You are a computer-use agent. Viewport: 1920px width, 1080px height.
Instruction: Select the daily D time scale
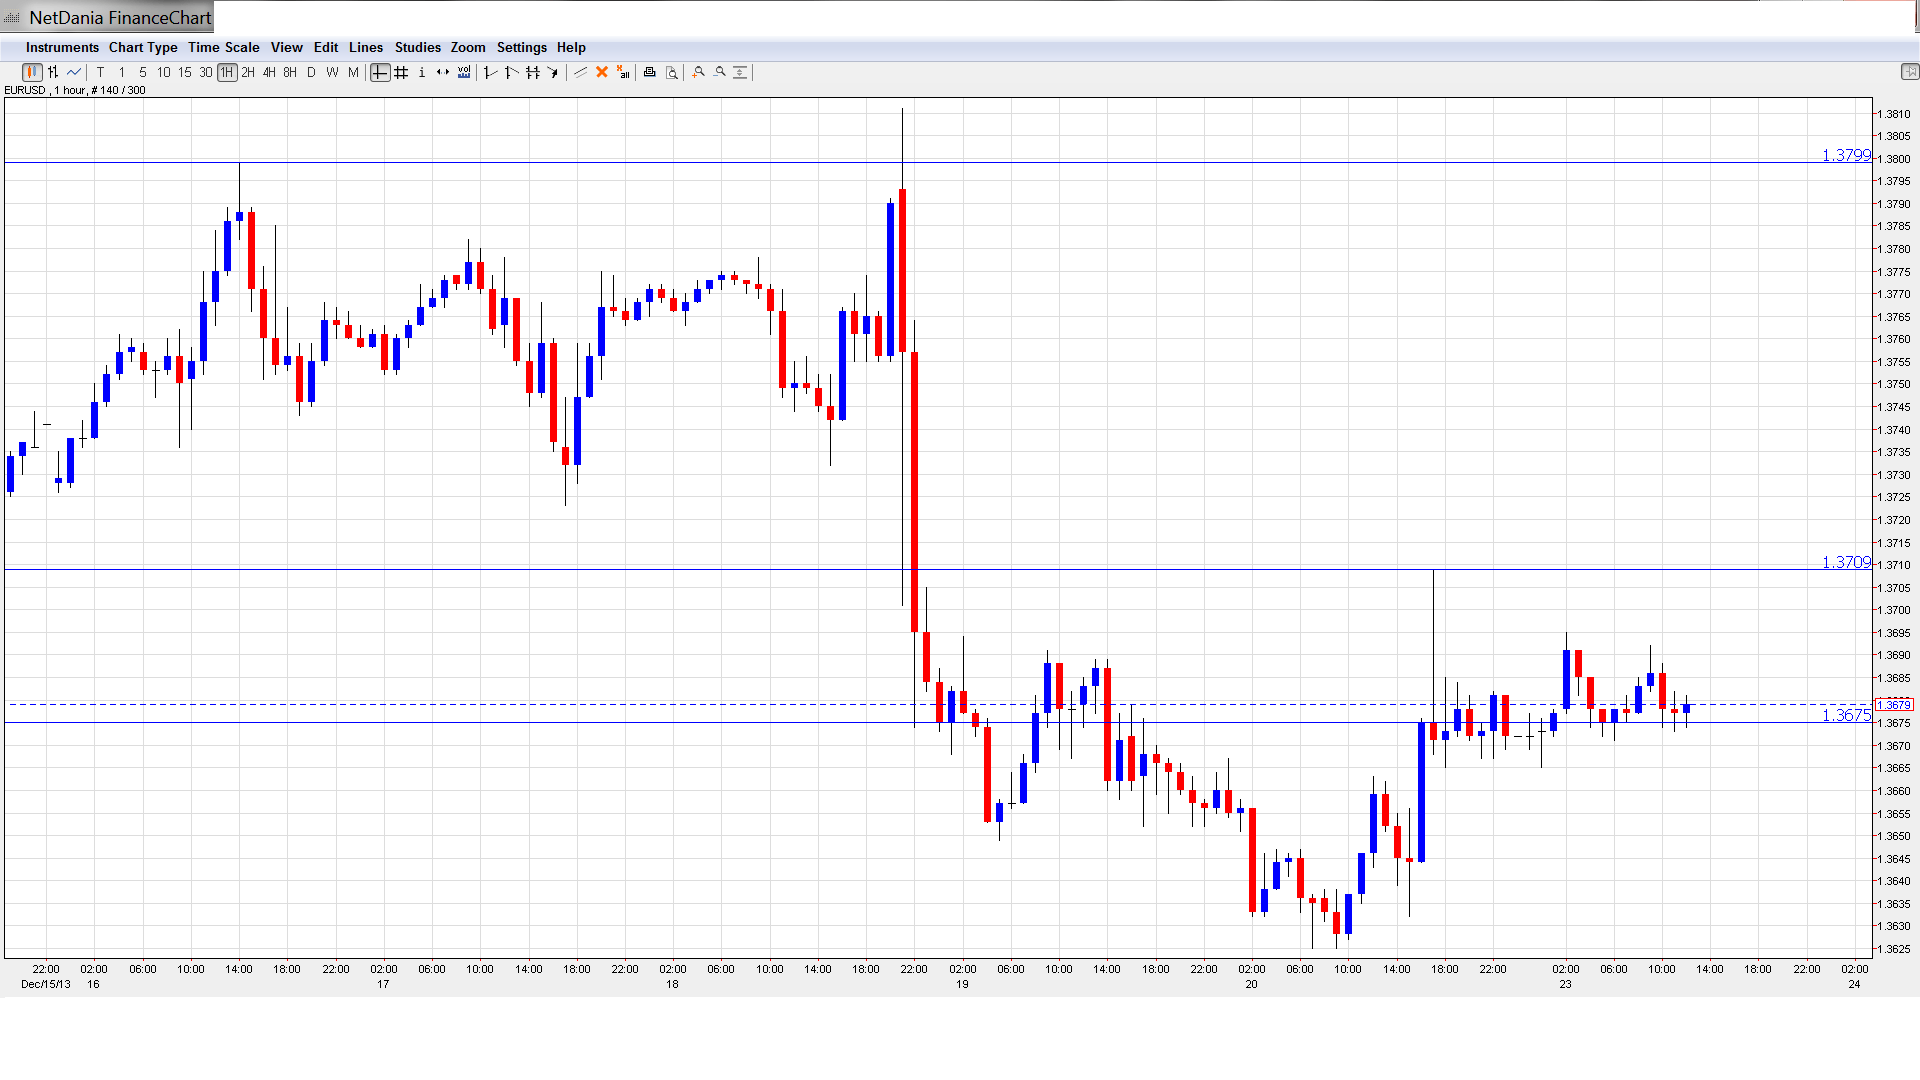(311, 72)
